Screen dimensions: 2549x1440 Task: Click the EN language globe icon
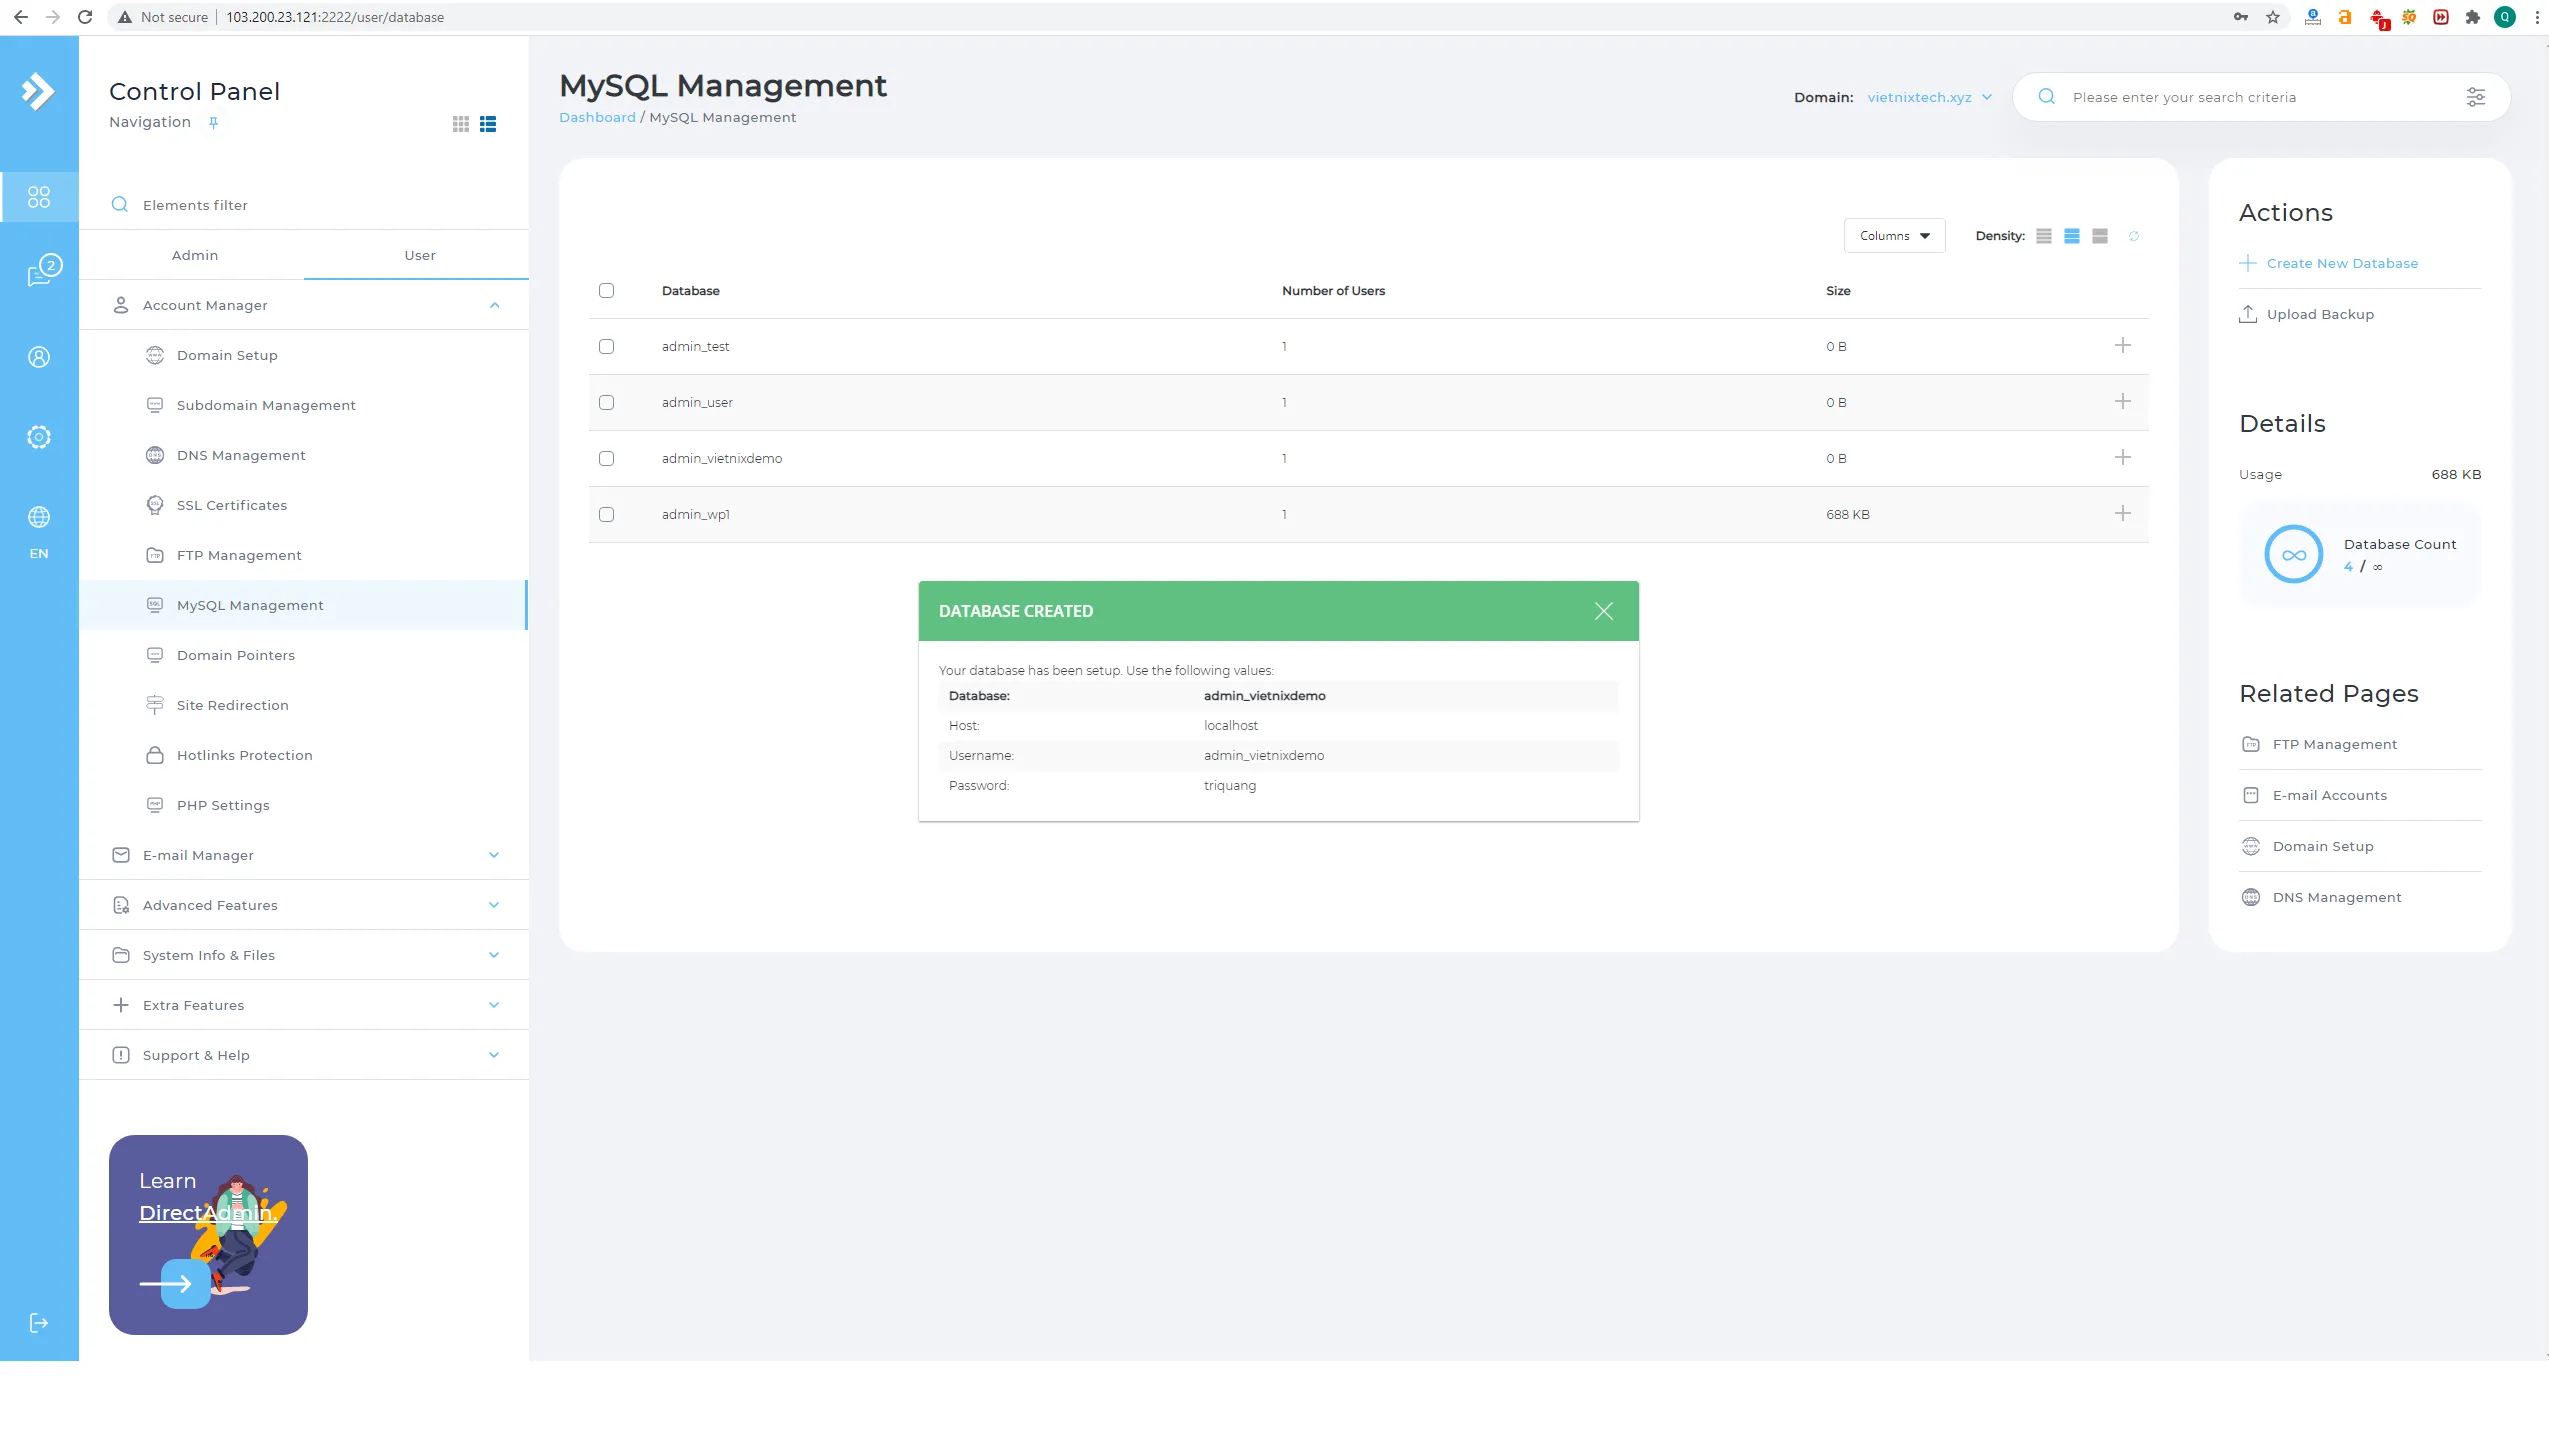tap(39, 518)
